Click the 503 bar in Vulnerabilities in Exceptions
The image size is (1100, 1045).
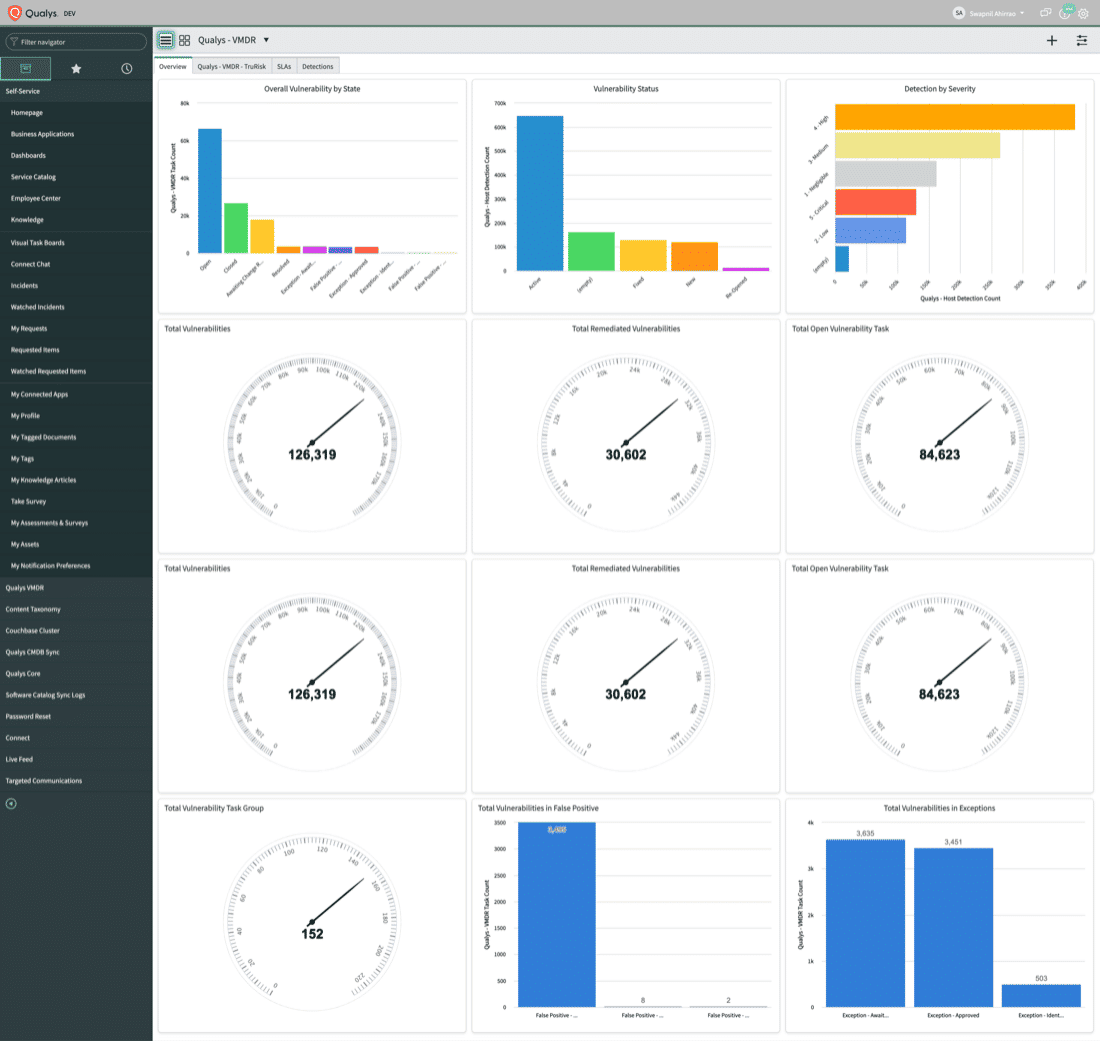point(1041,996)
